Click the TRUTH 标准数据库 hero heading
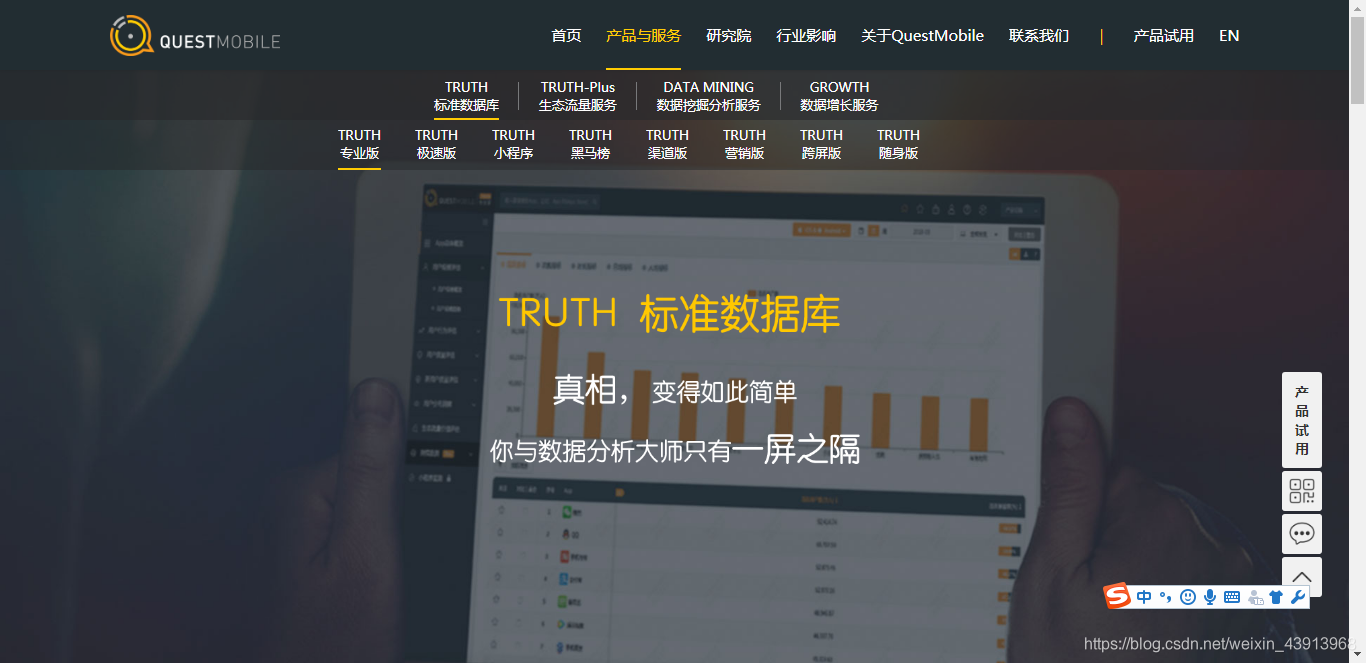1366x663 pixels. 669,313
